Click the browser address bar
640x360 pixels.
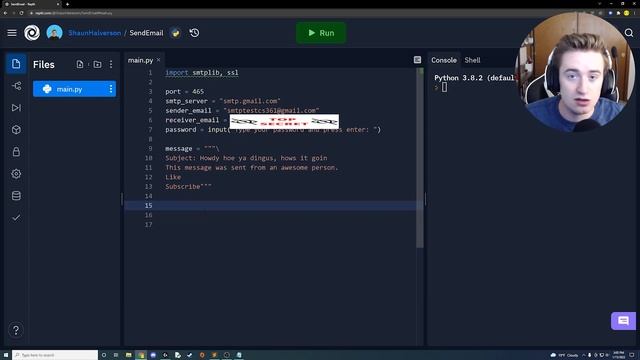[306, 13]
